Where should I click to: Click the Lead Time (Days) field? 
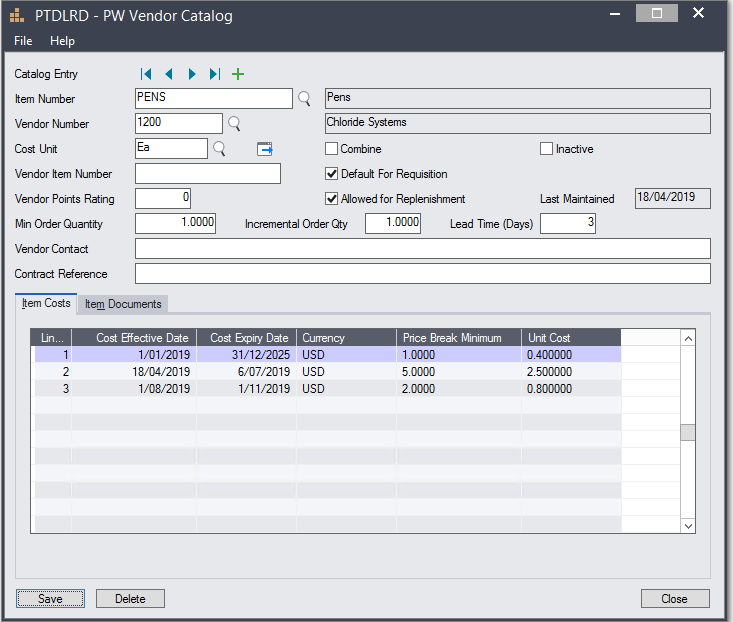[568, 224]
